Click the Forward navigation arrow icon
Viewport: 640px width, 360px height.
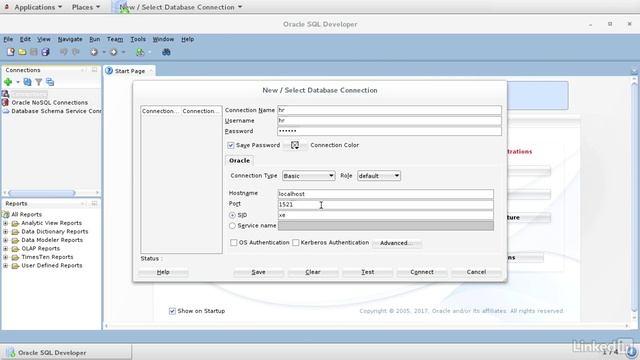[x=114, y=52]
